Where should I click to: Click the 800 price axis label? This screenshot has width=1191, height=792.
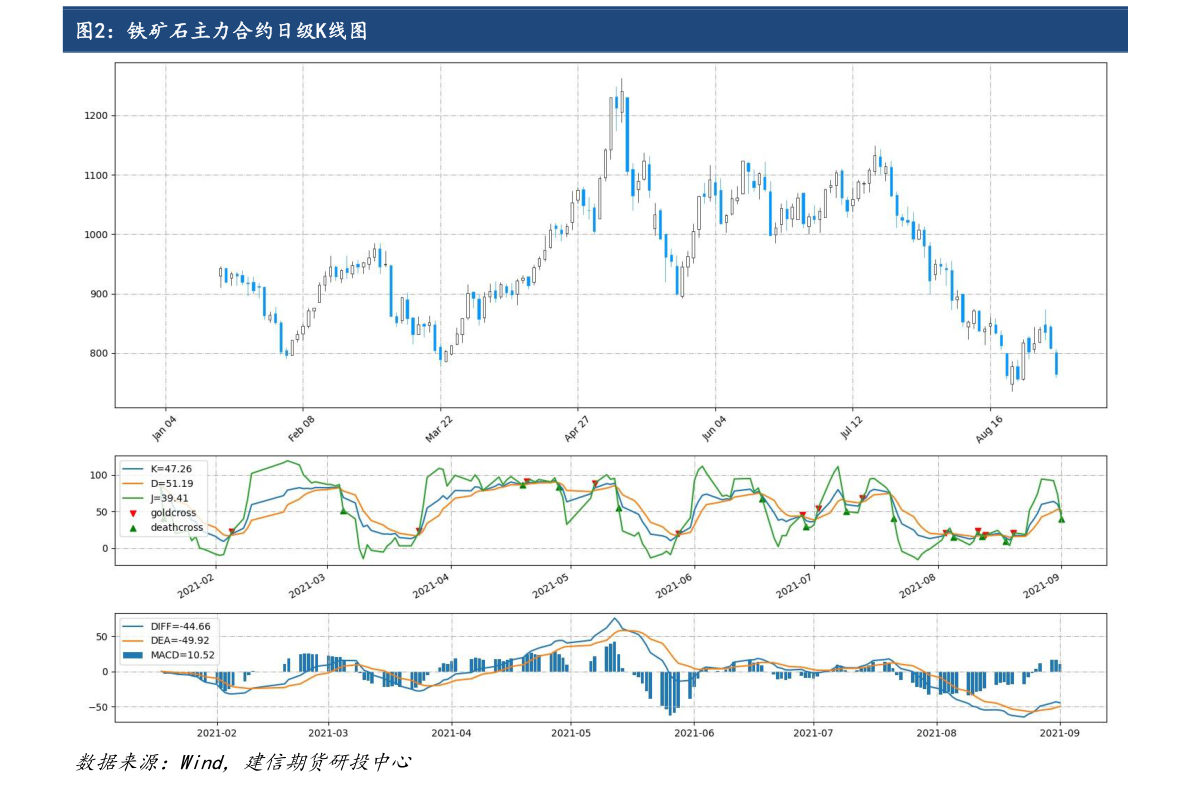pos(99,354)
